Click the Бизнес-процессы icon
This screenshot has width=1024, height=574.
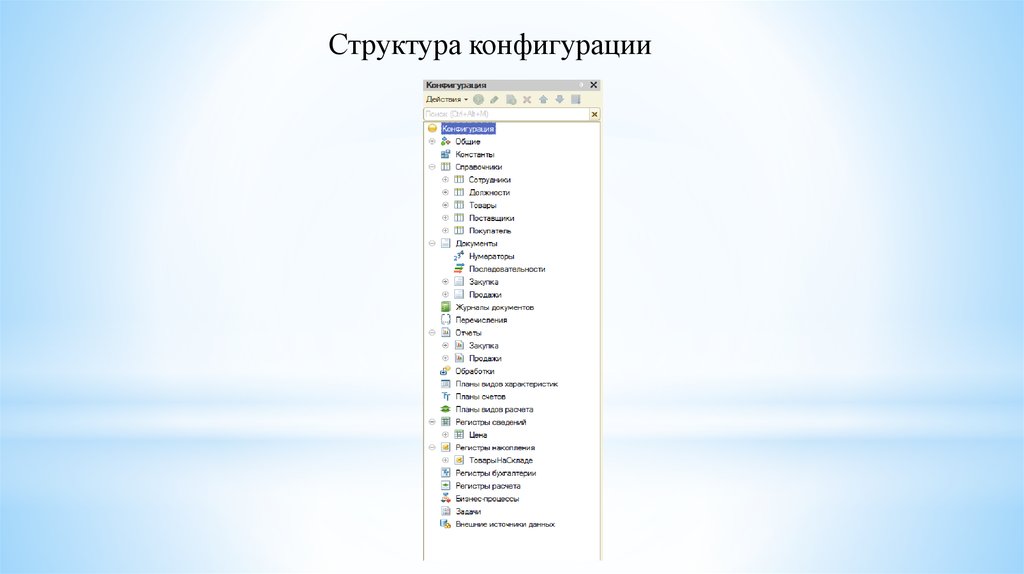click(446, 498)
